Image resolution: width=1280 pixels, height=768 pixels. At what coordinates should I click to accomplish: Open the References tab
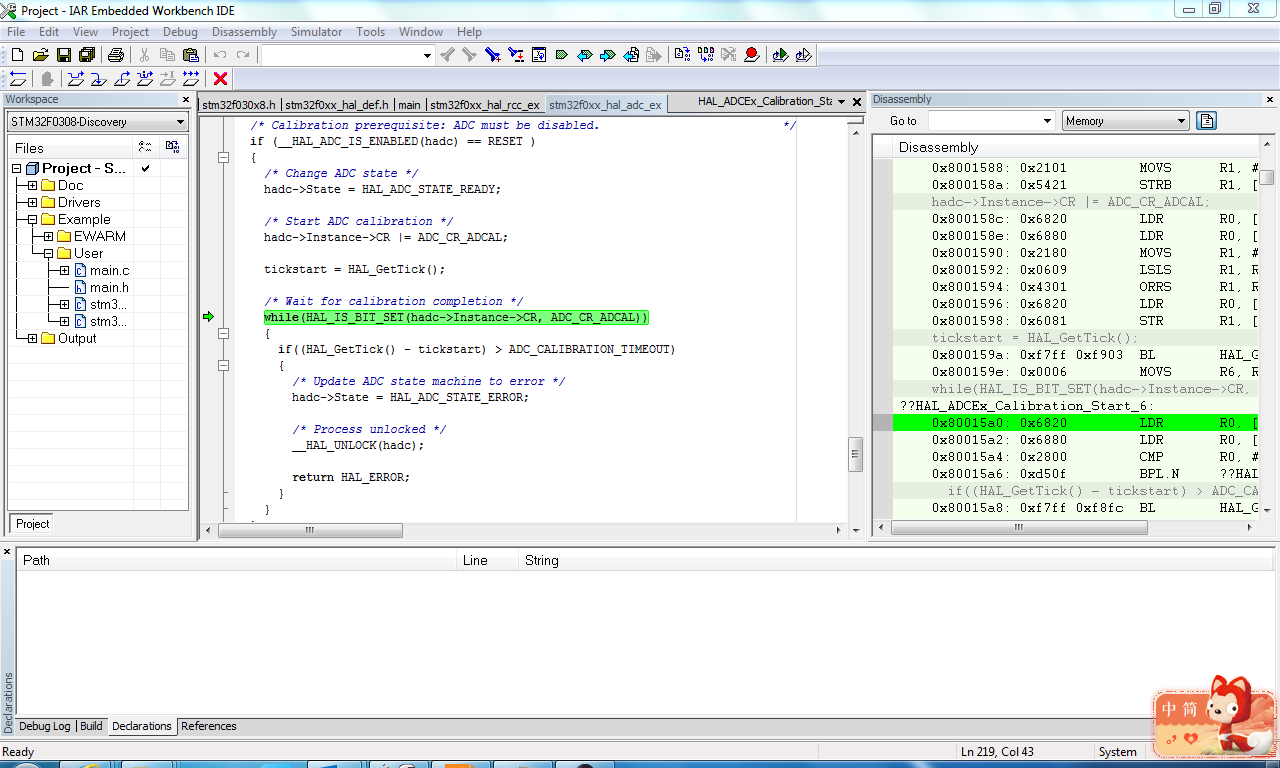(x=209, y=726)
